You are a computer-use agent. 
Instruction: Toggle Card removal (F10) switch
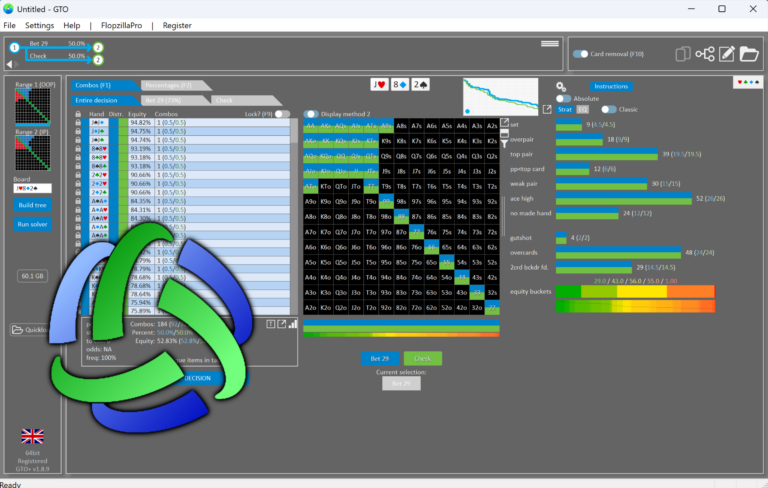point(580,54)
